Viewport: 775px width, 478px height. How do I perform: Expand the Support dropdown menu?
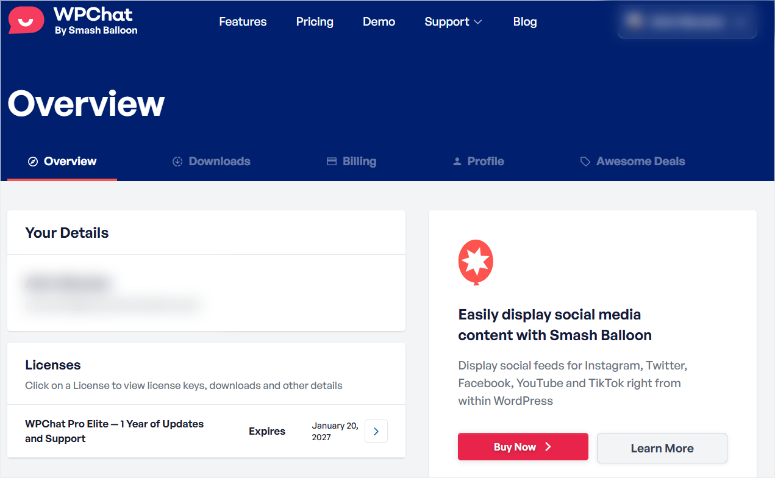(x=453, y=22)
